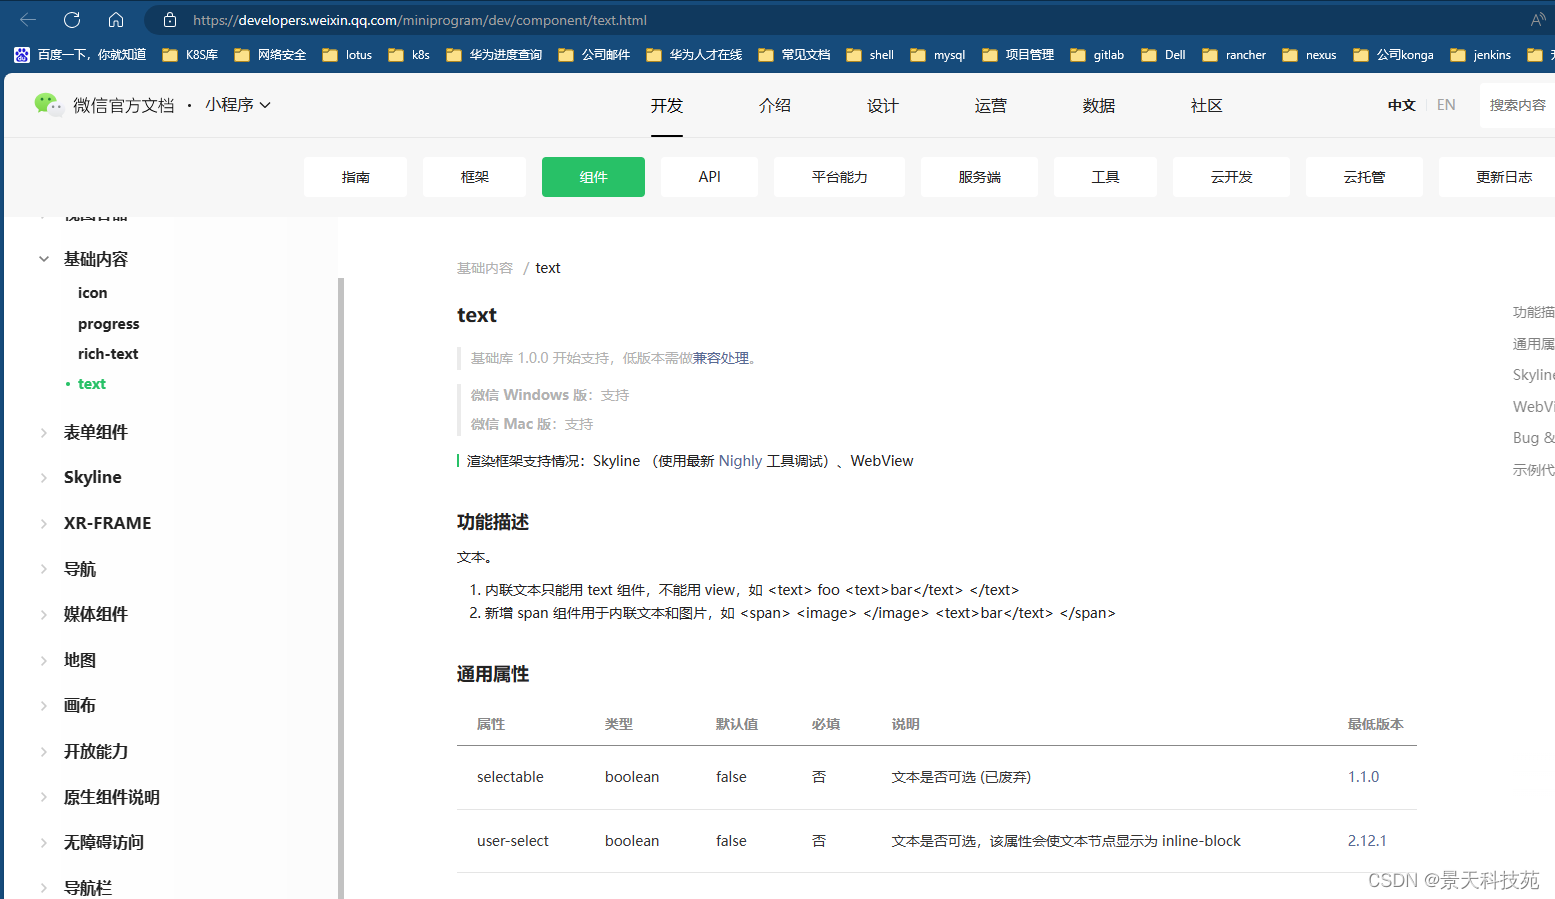
Task: Select the 工具 category button
Action: pos(1106,177)
